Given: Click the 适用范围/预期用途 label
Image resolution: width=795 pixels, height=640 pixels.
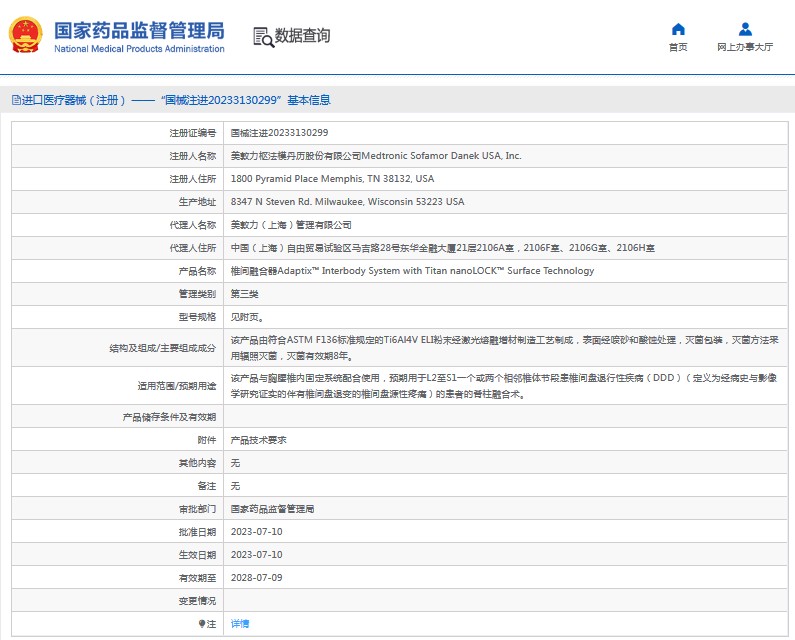Looking at the screenshot, I should pyautogui.click(x=176, y=386).
